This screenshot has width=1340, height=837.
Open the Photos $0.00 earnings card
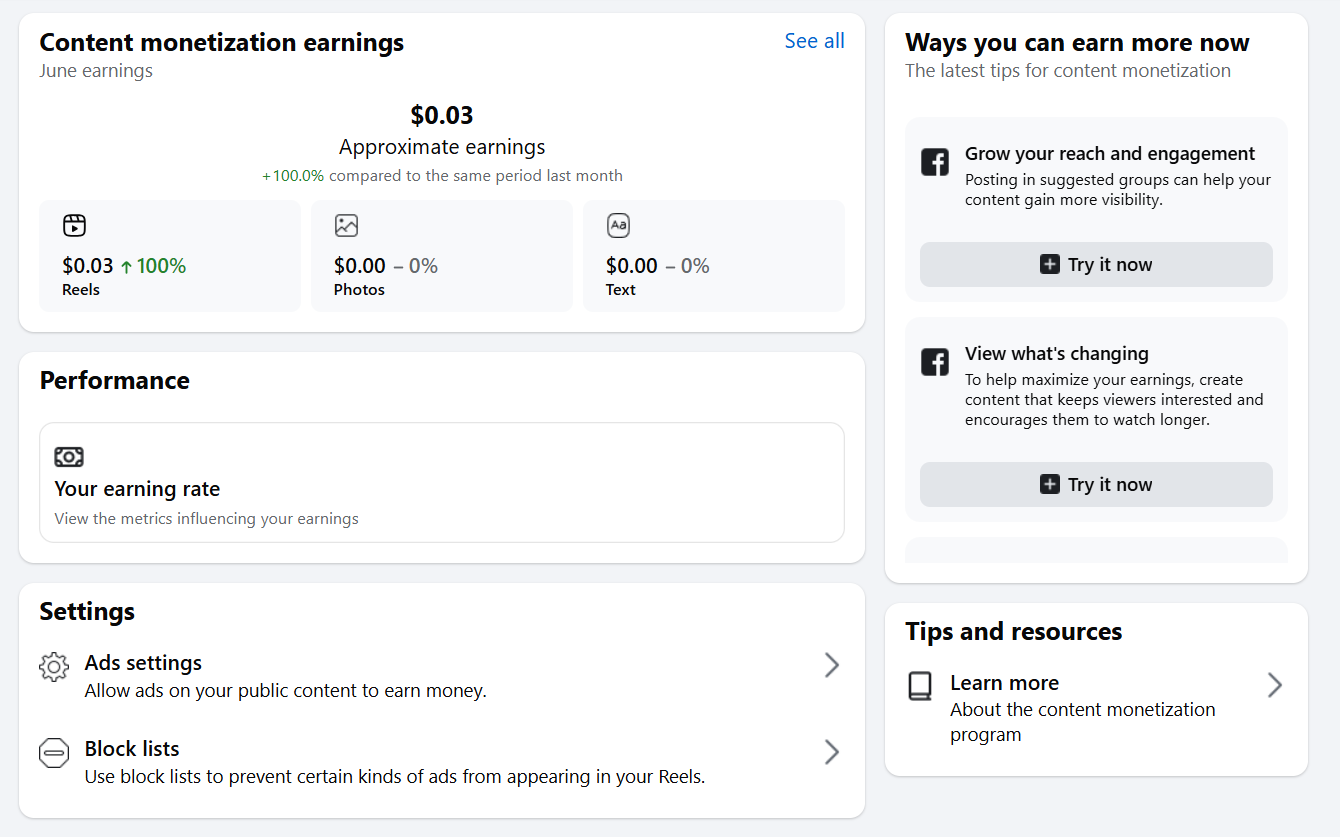442,256
